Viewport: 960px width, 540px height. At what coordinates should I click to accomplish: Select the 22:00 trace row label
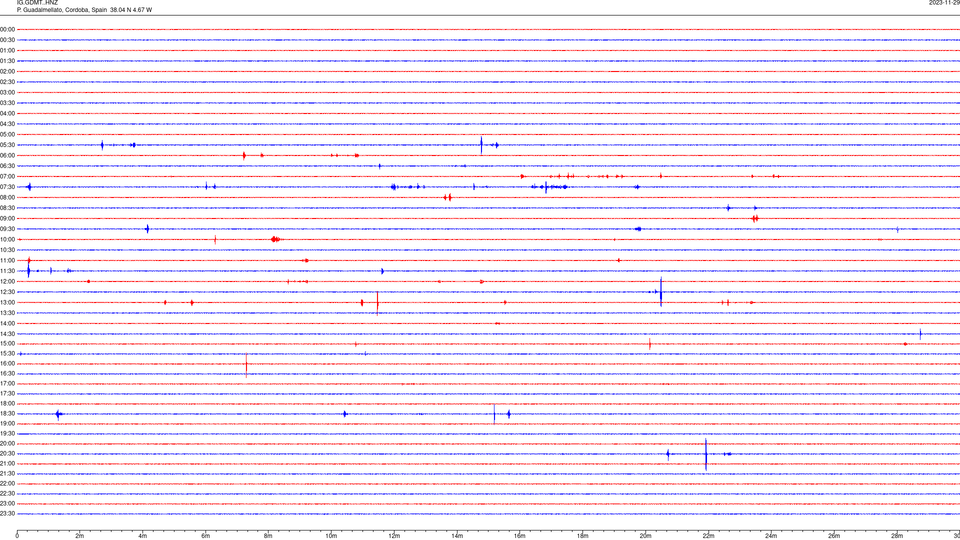tap(7, 484)
